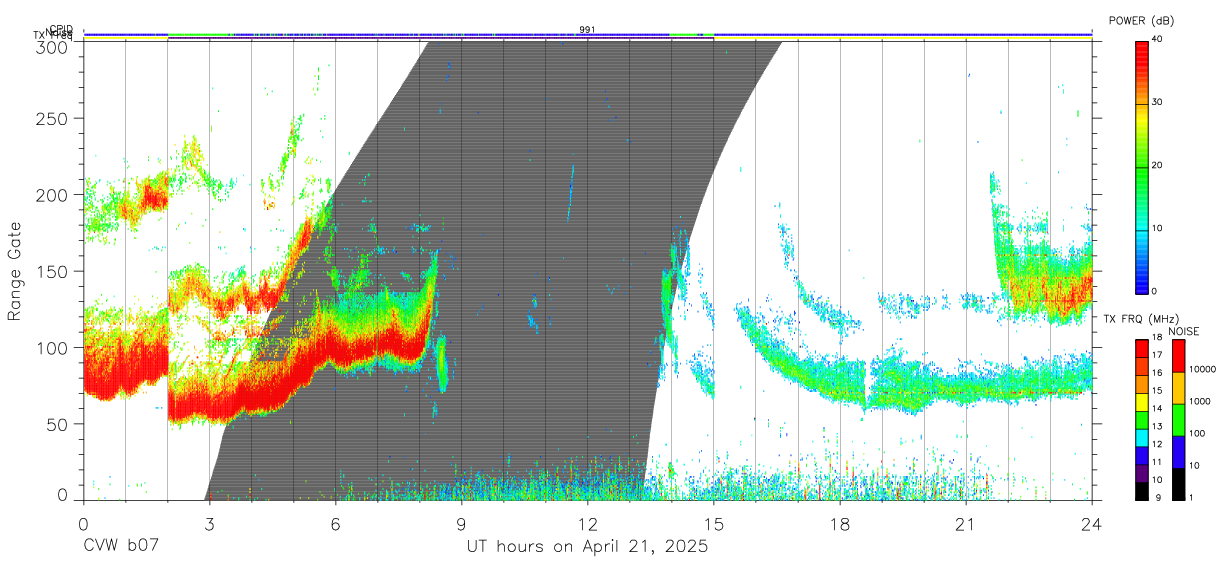Screen dimensions: 1228x567
Task: Click the POWER (dB) color scale bar
Action: pos(1141,166)
